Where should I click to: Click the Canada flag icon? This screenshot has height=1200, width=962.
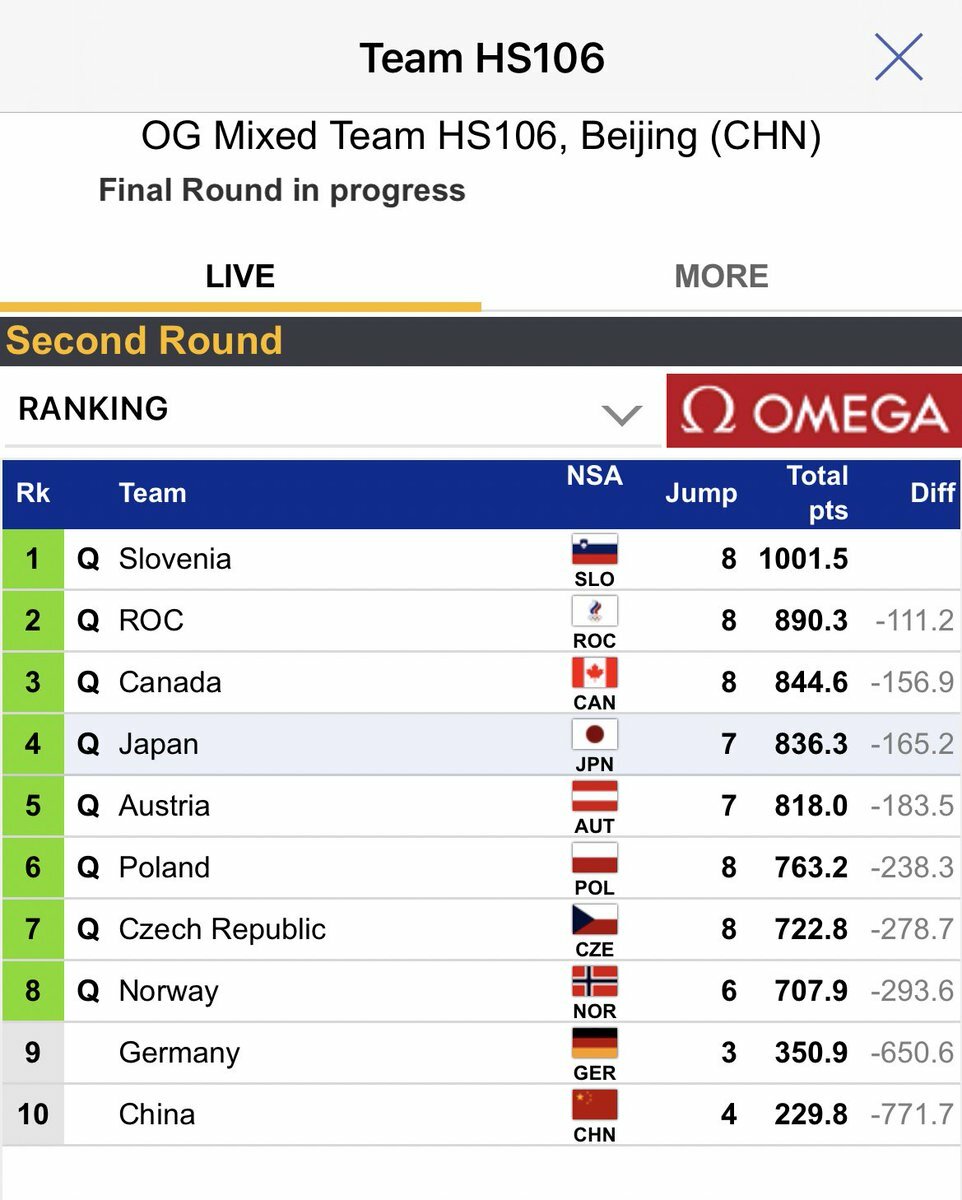[594, 674]
